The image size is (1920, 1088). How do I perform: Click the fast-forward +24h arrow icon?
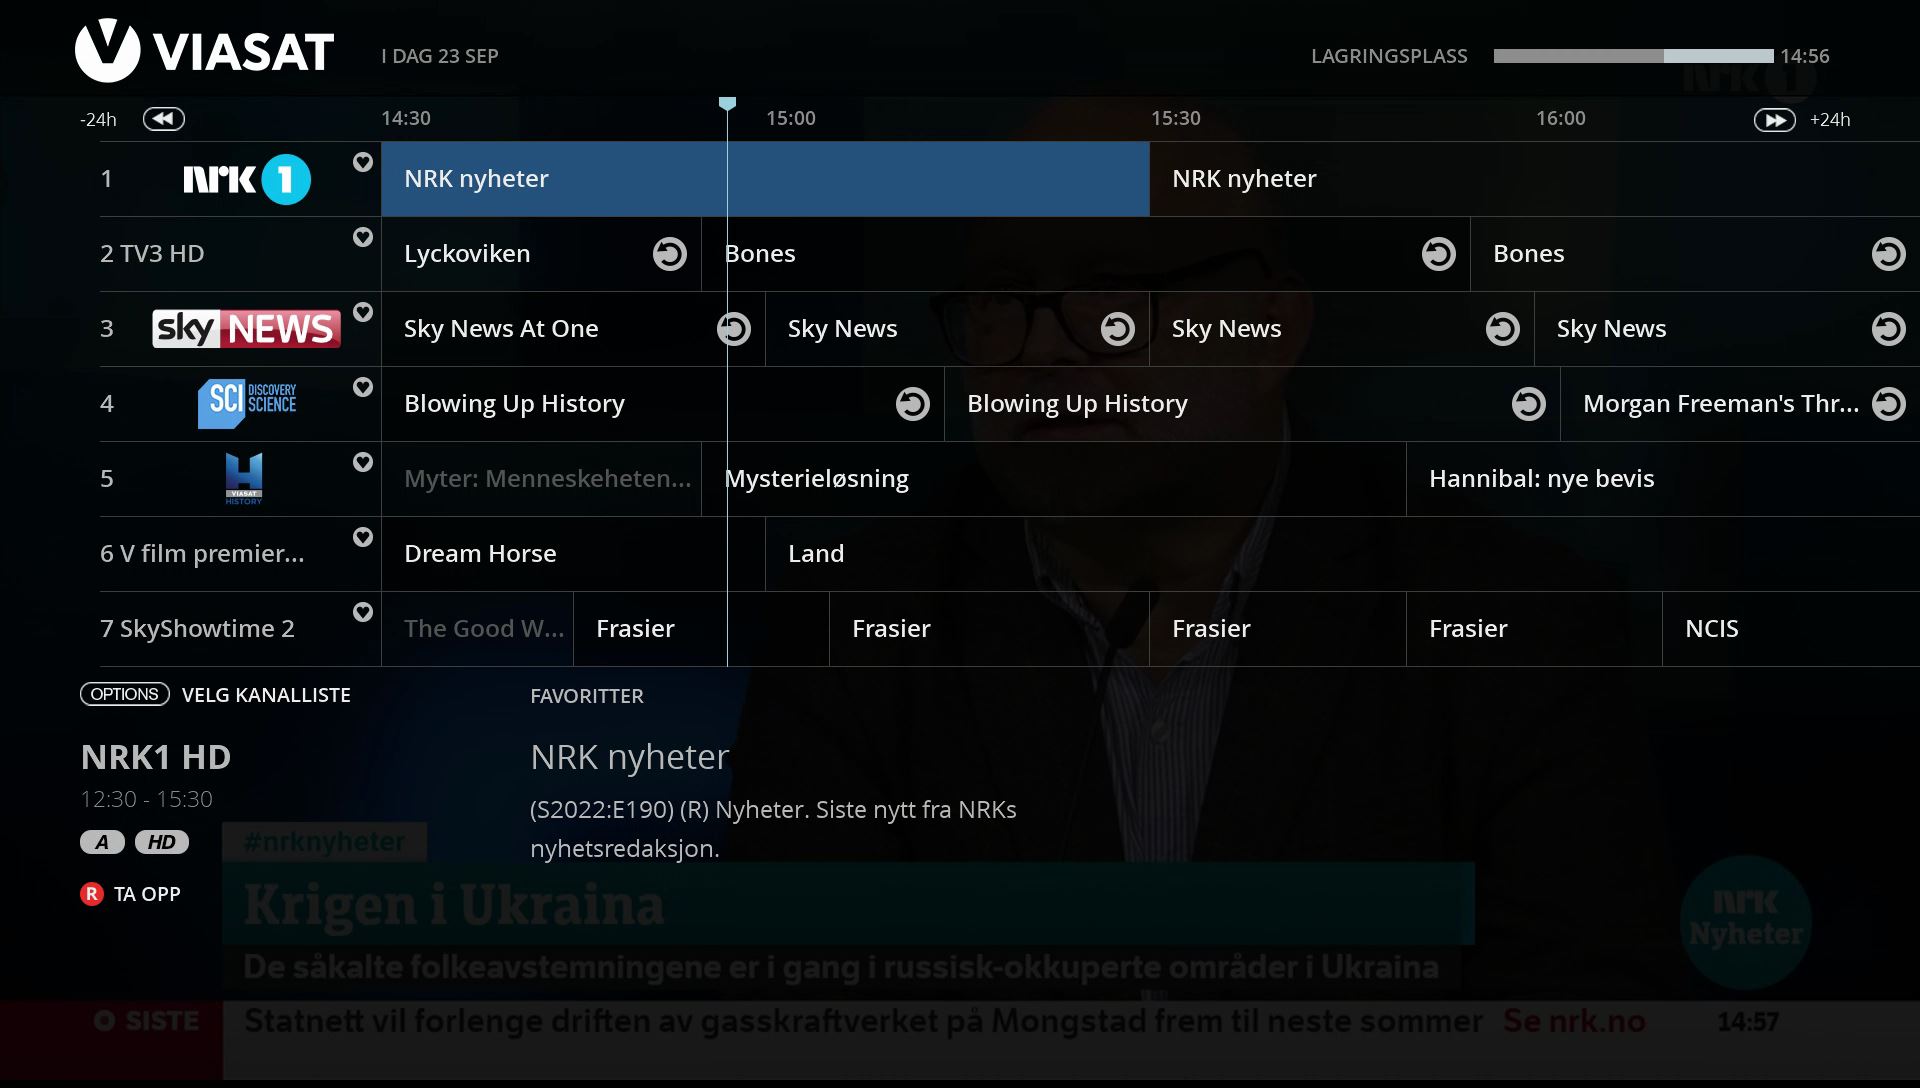[1774, 120]
